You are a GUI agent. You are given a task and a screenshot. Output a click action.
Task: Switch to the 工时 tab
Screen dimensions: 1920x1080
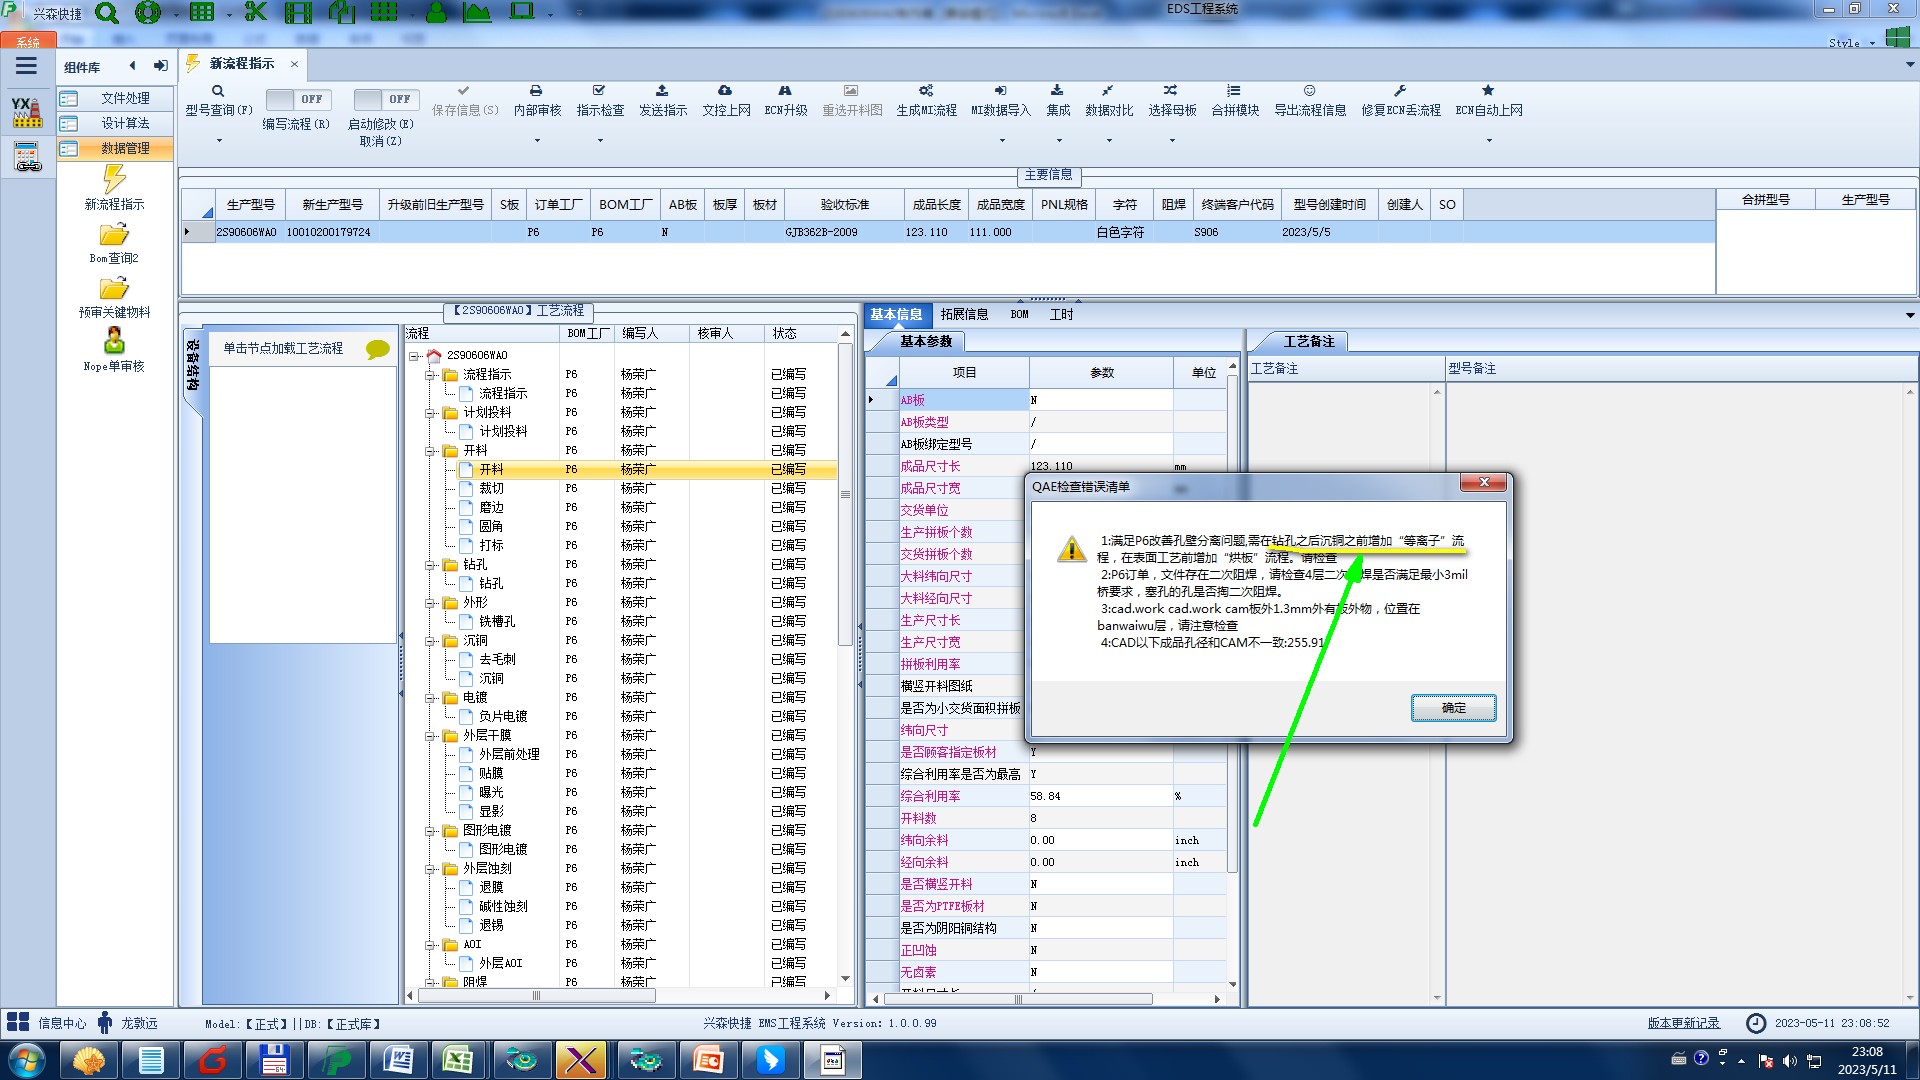point(1061,314)
